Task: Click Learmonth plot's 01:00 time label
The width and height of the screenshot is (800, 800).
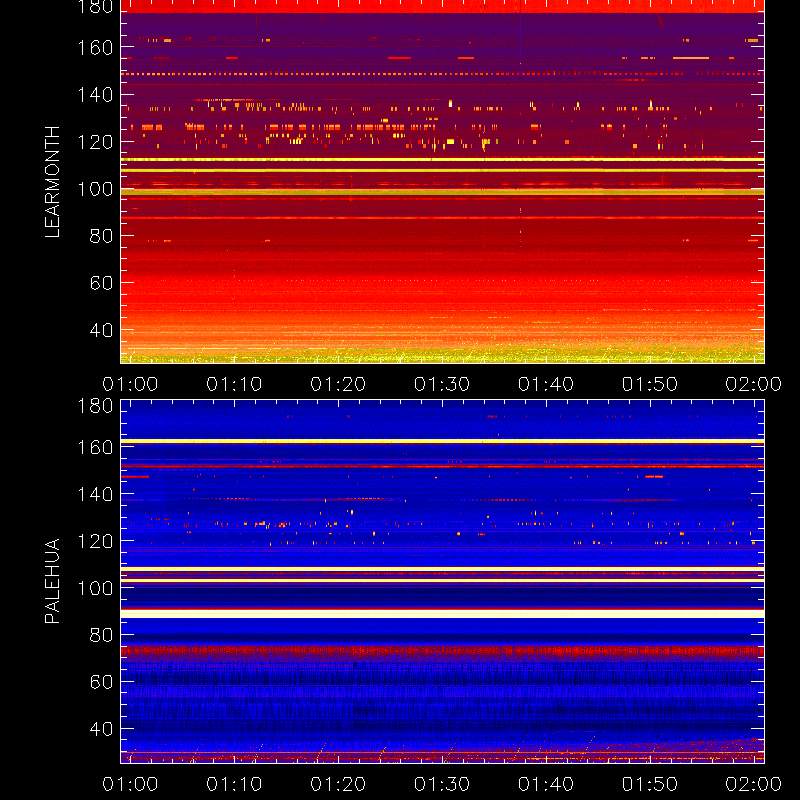Action: pyautogui.click(x=130, y=384)
